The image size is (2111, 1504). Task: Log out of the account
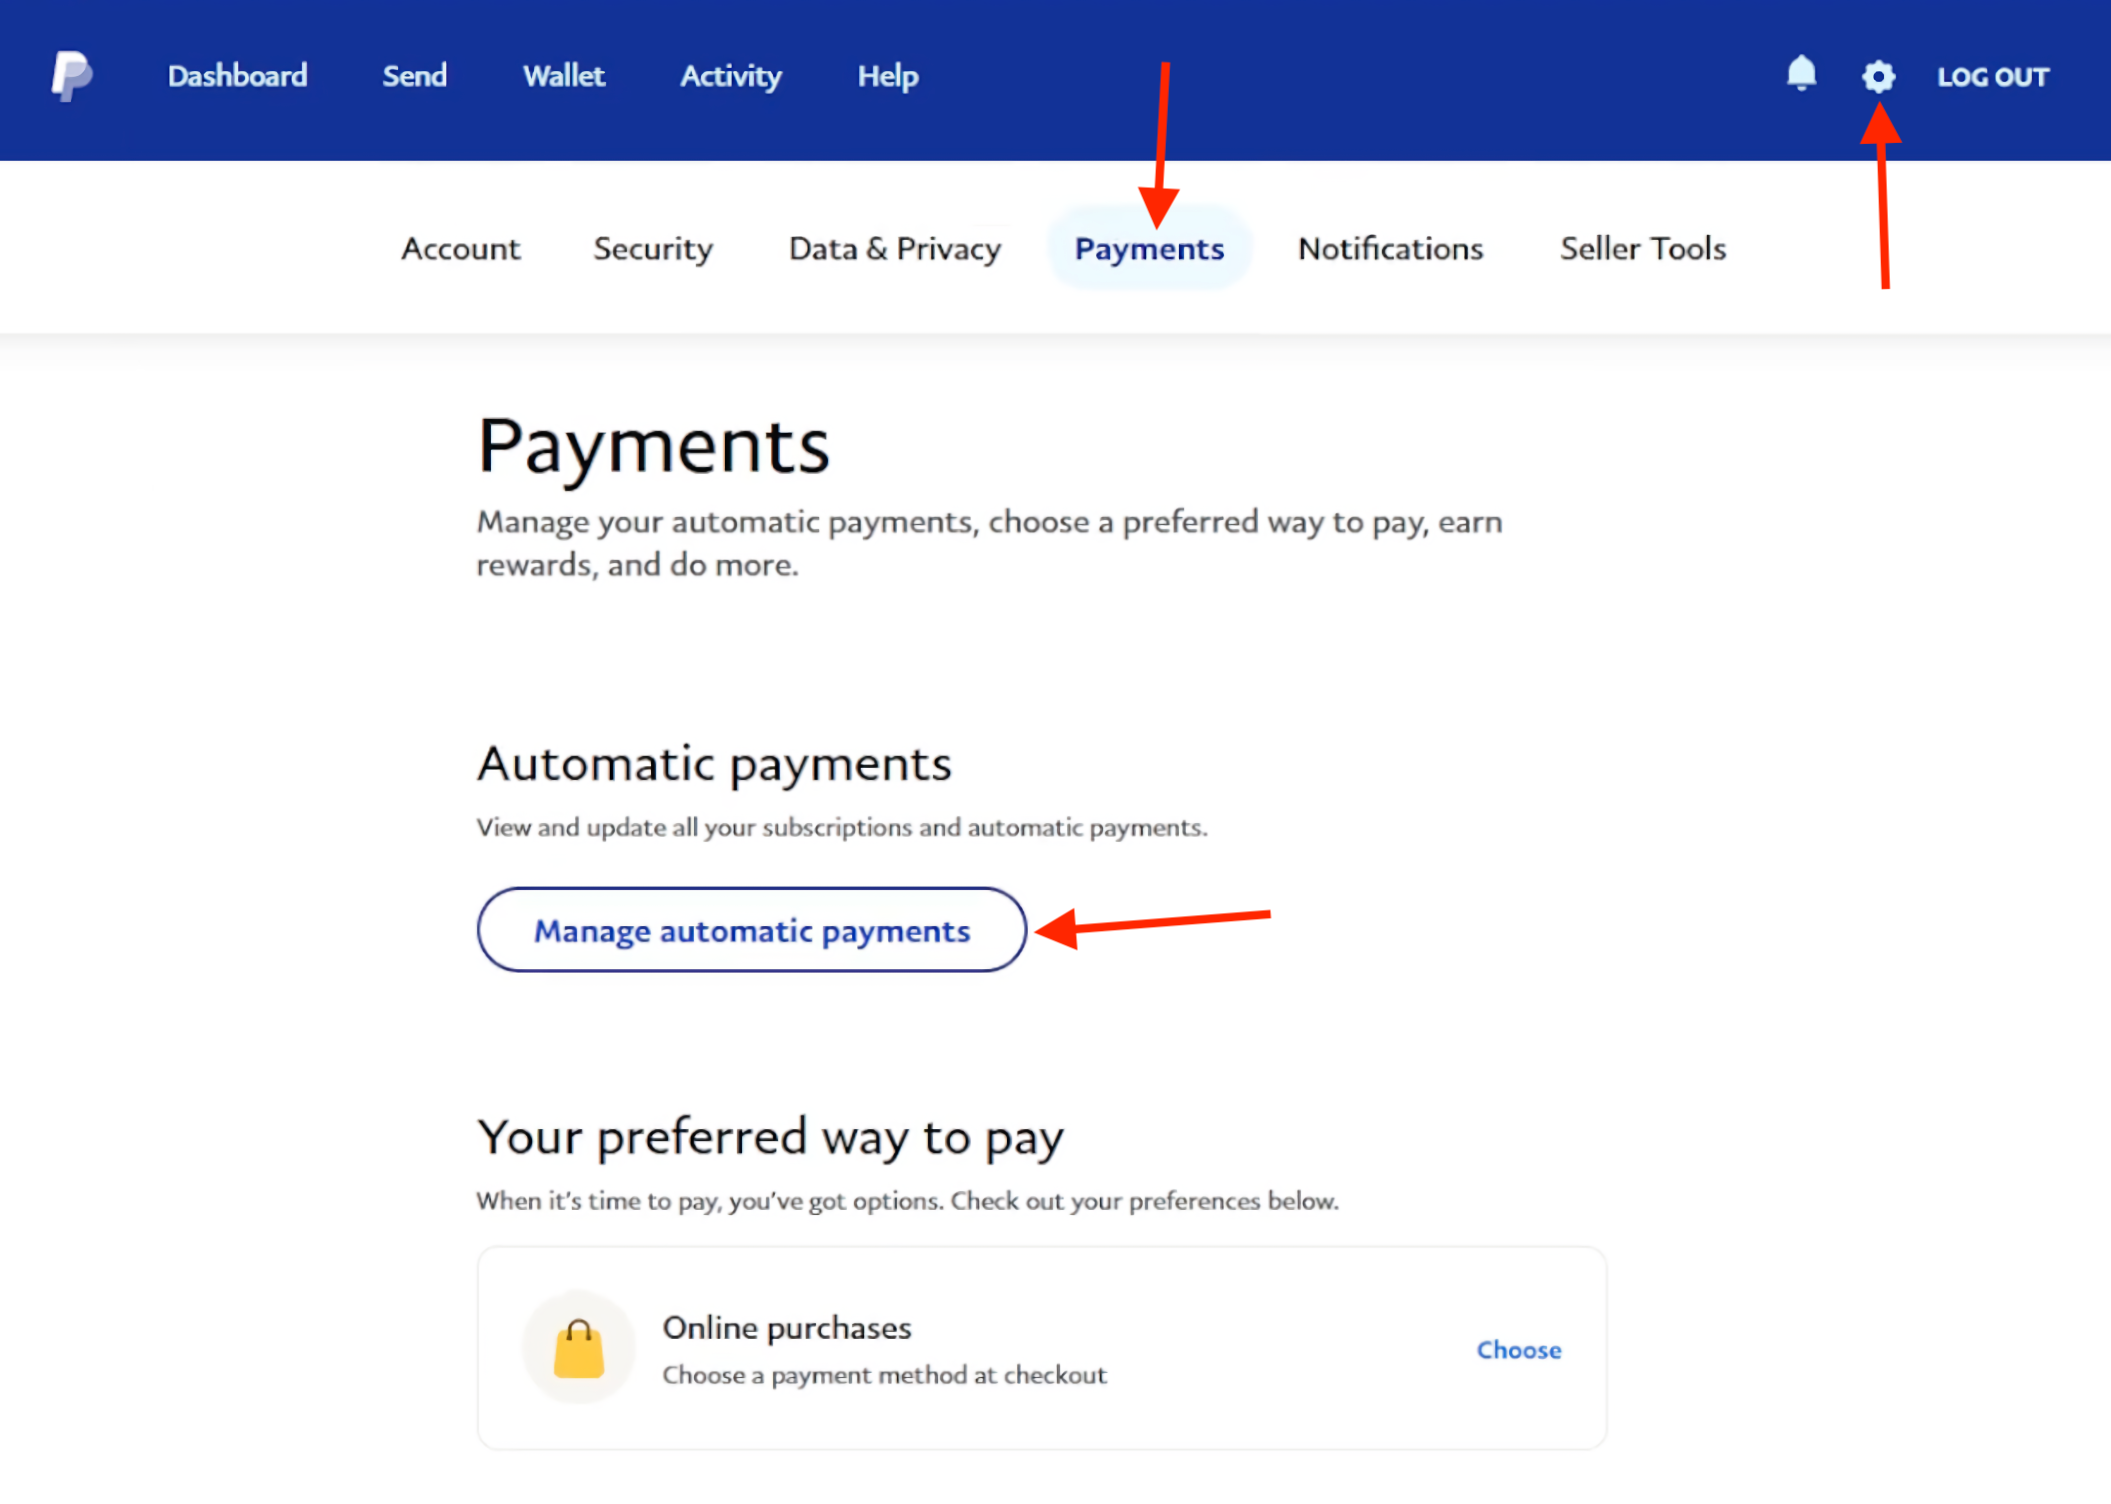[1992, 77]
